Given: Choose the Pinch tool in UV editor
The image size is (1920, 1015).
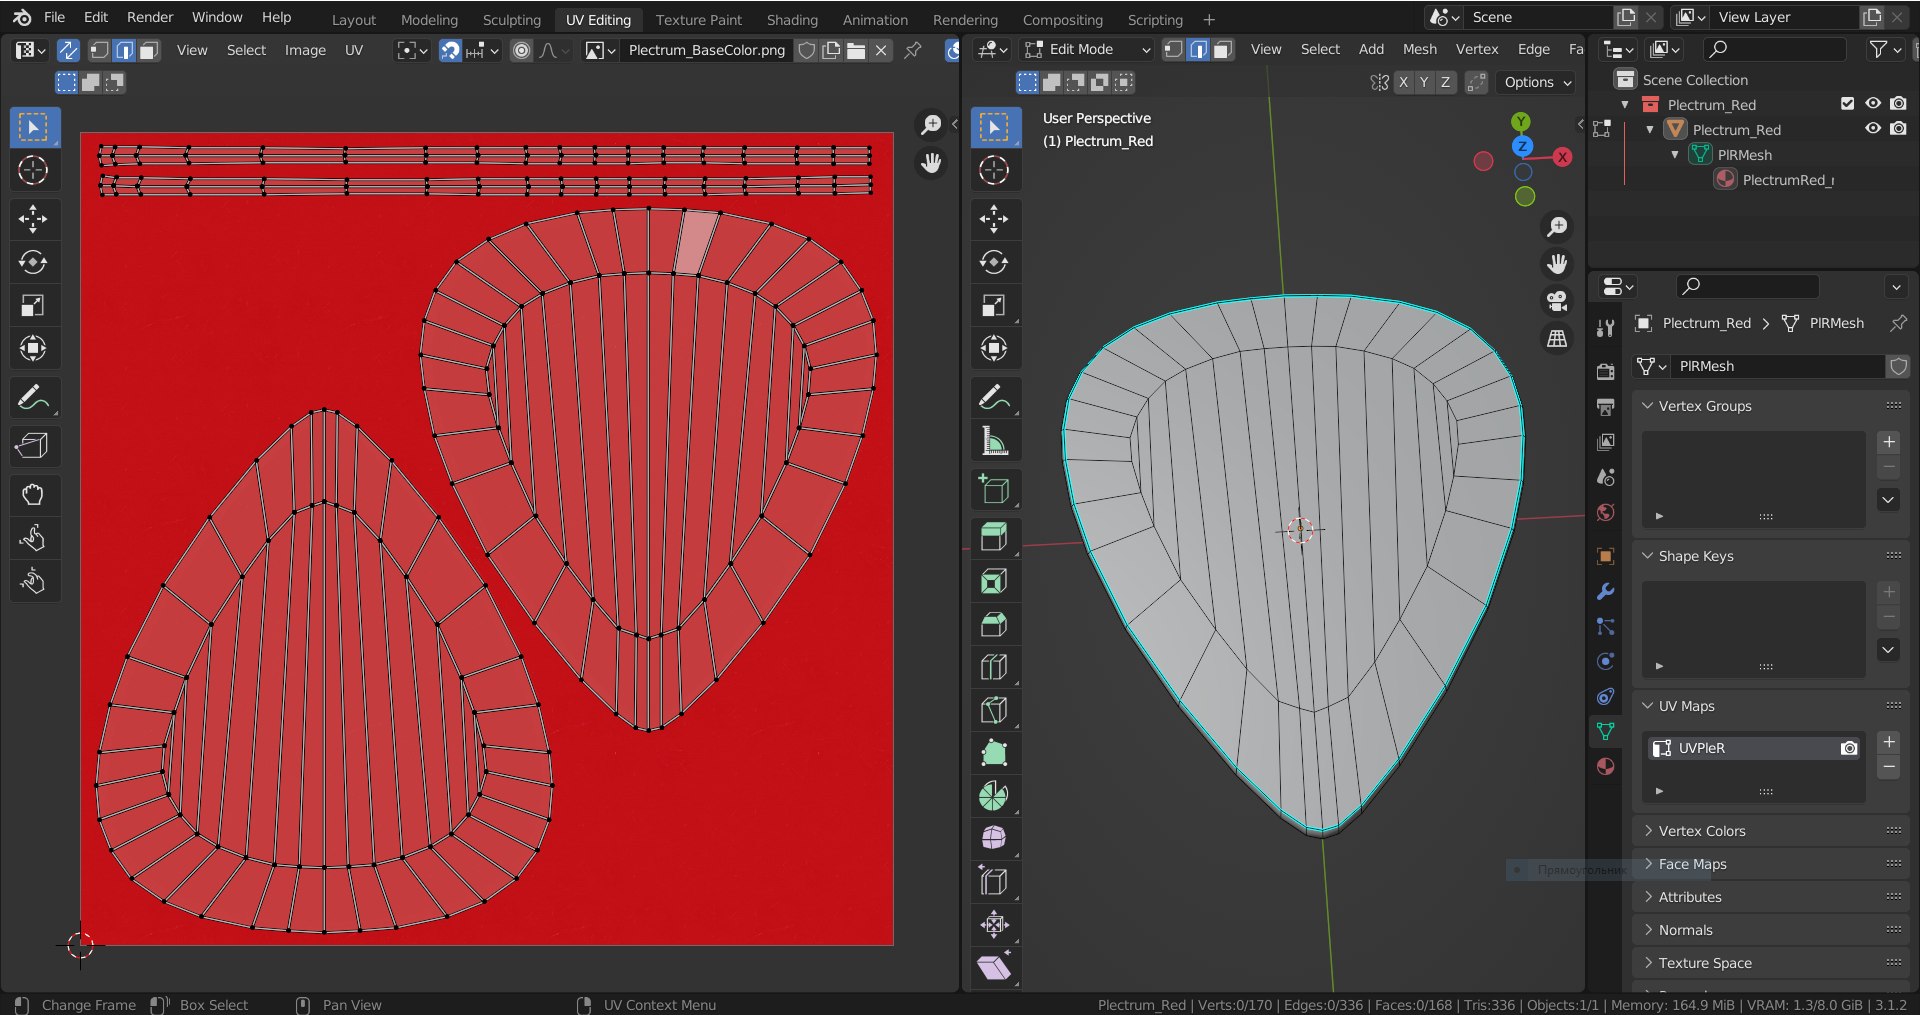Looking at the screenshot, I should tap(33, 581).
